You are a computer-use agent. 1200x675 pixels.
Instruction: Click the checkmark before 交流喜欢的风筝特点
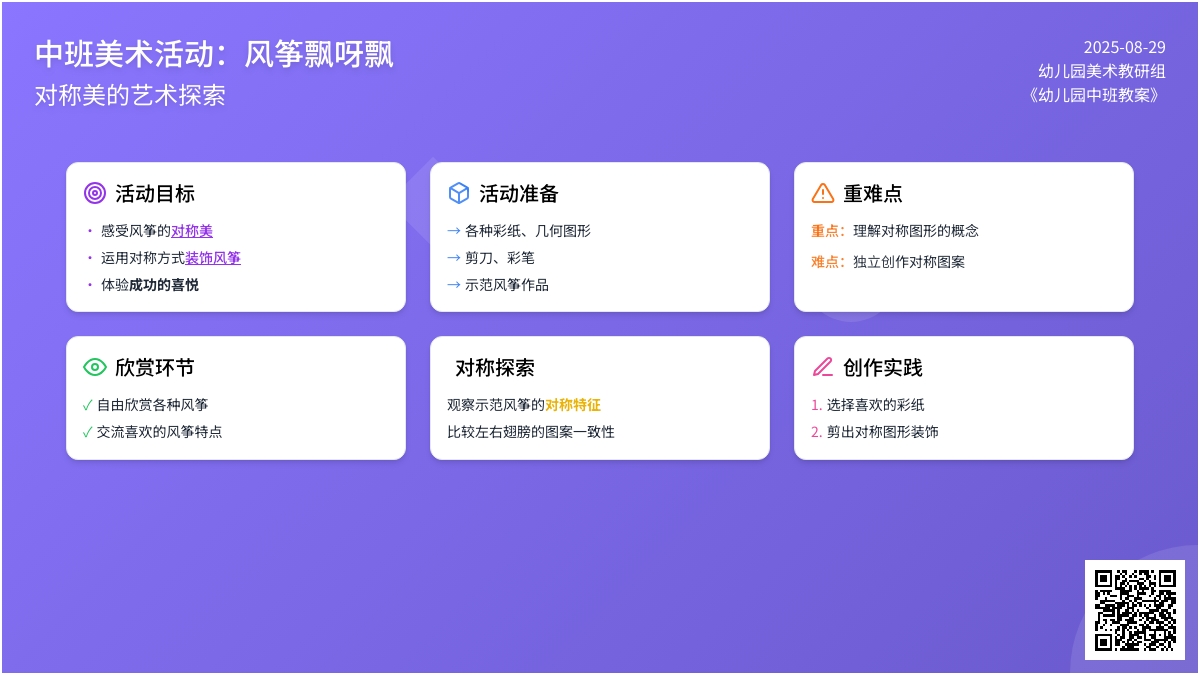coord(88,432)
